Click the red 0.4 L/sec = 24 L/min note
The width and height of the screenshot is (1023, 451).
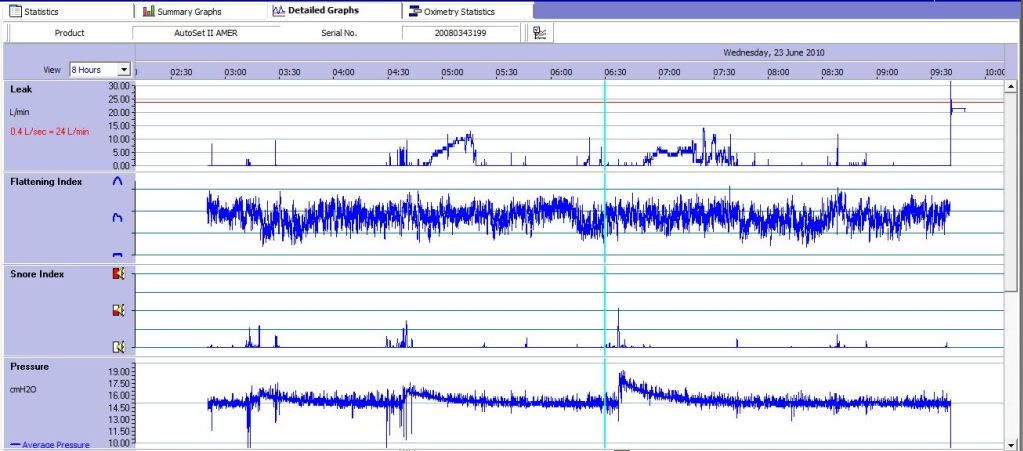(x=50, y=132)
